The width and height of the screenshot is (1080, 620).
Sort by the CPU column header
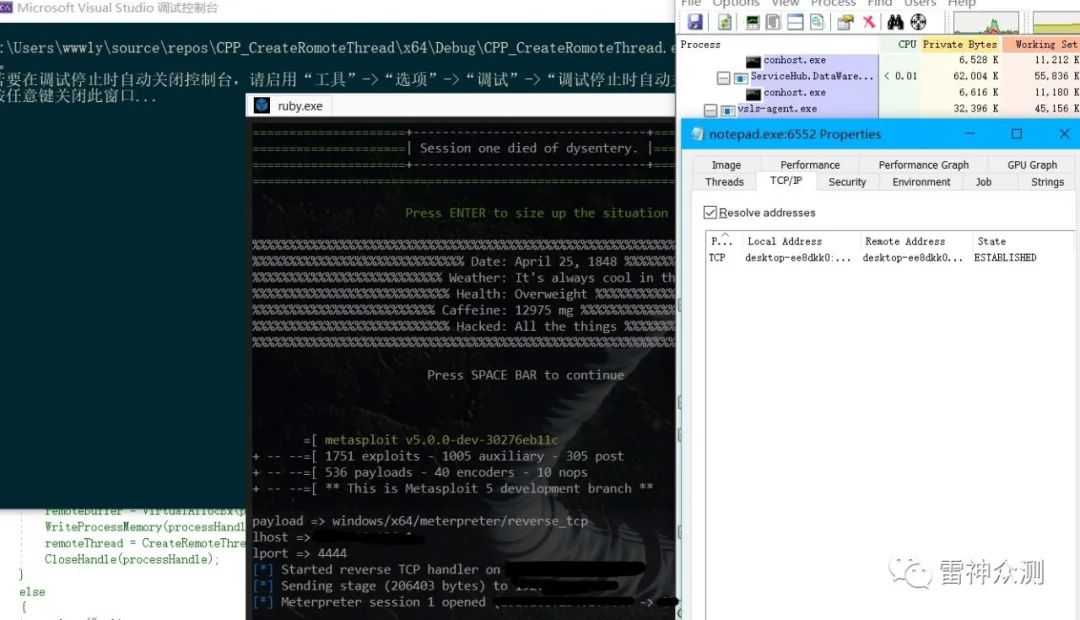[x=900, y=44]
